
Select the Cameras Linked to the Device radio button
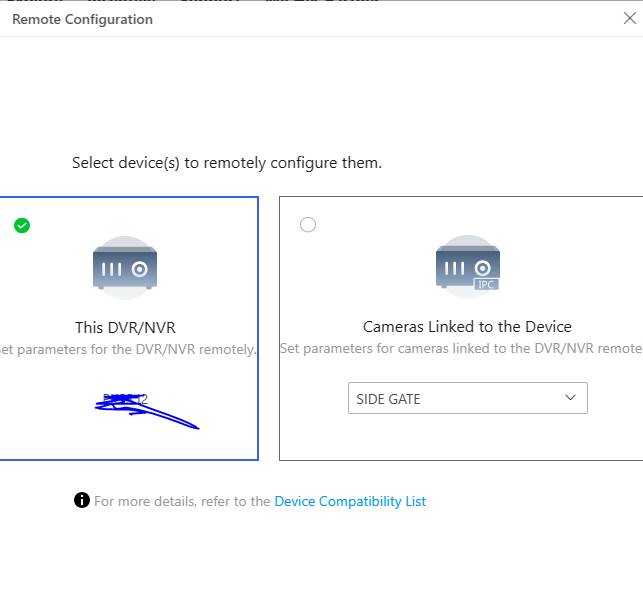click(308, 225)
